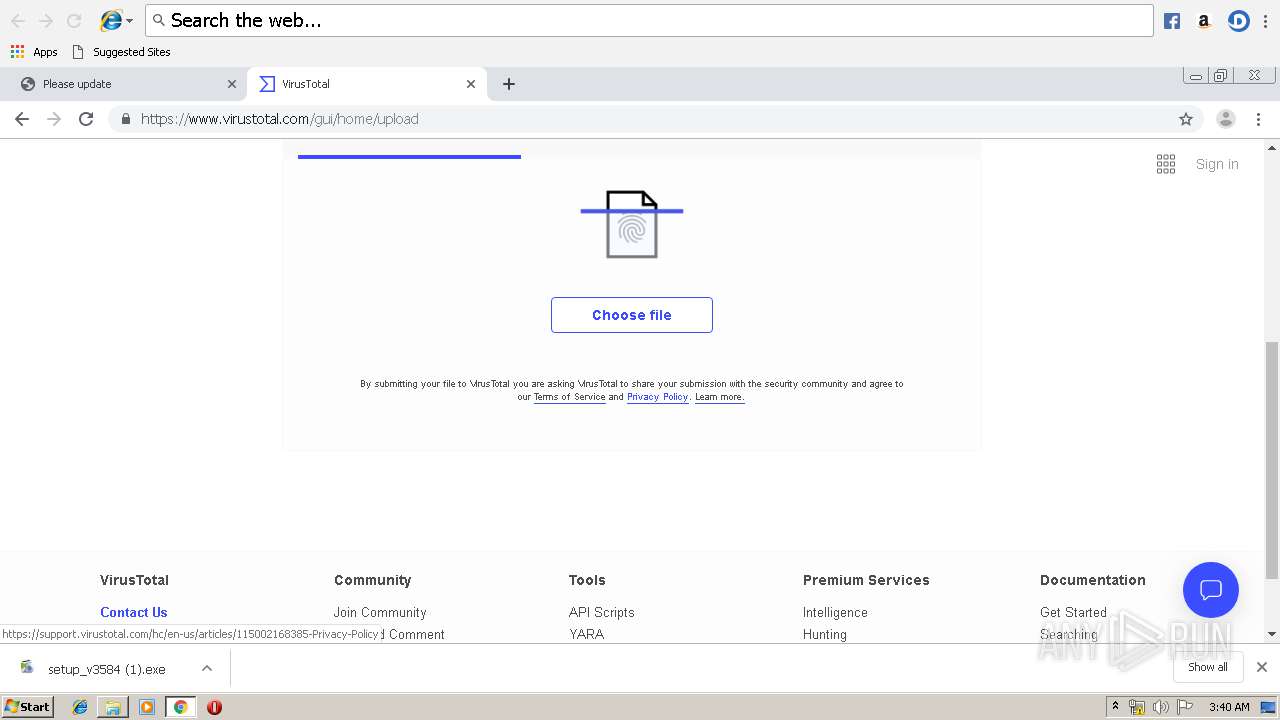
Task: Open the Apps bookmarks shortcut
Action: [x=34, y=52]
